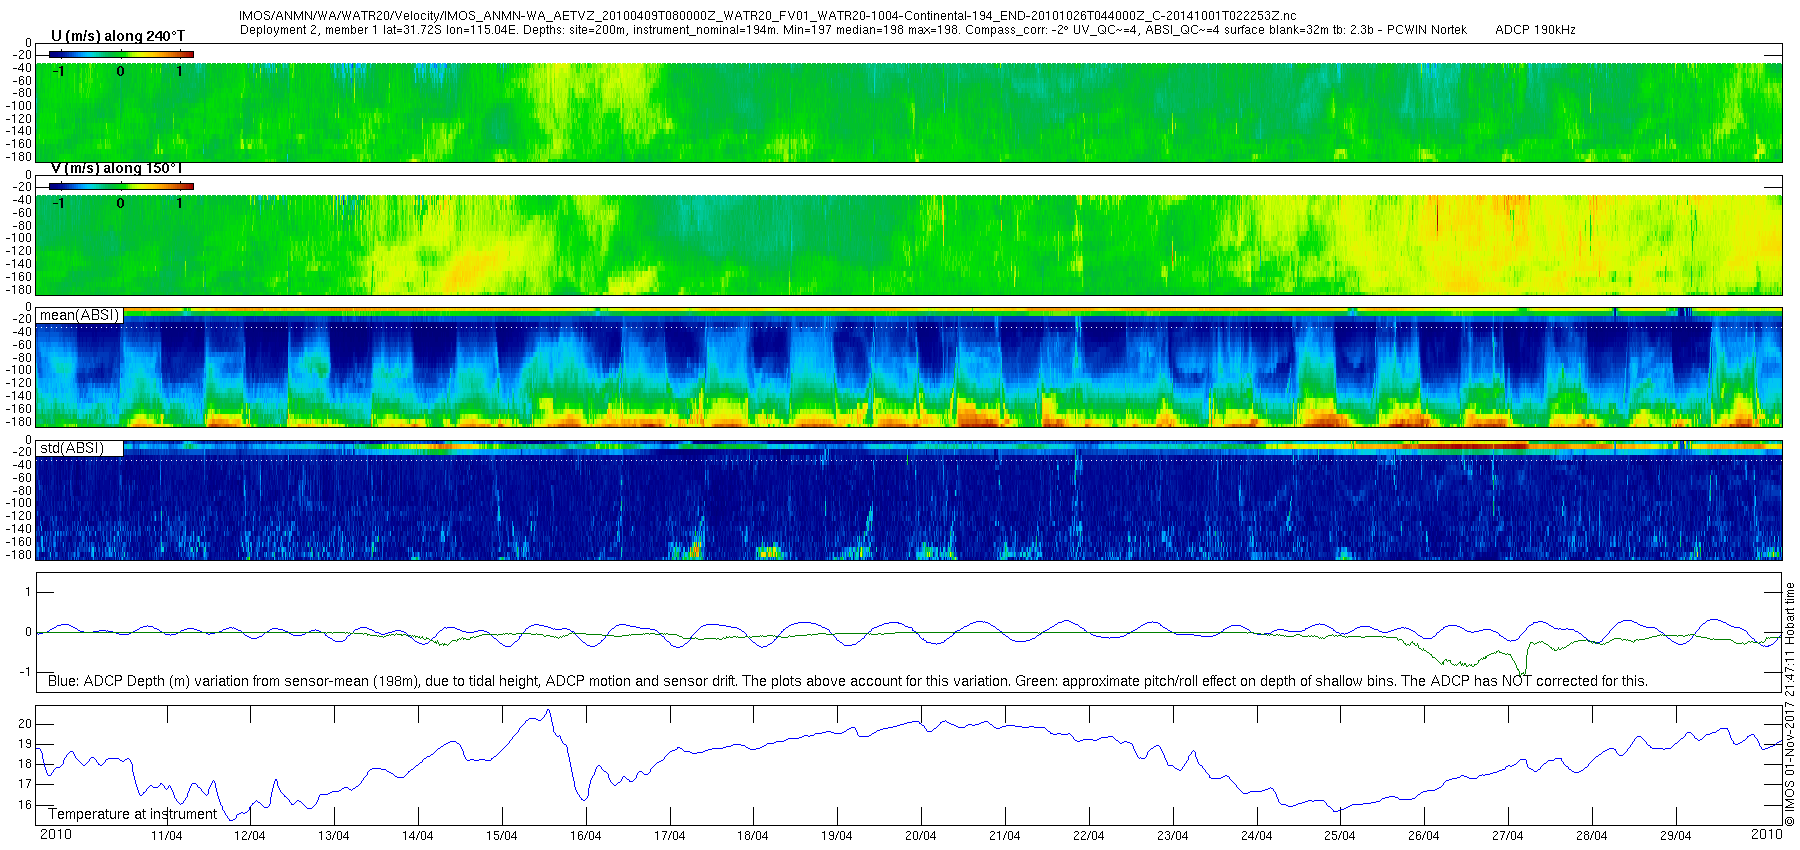The height and width of the screenshot is (850, 1800).
Task: Click the '-1' tick on depth variation axis
Action: pos(26,672)
